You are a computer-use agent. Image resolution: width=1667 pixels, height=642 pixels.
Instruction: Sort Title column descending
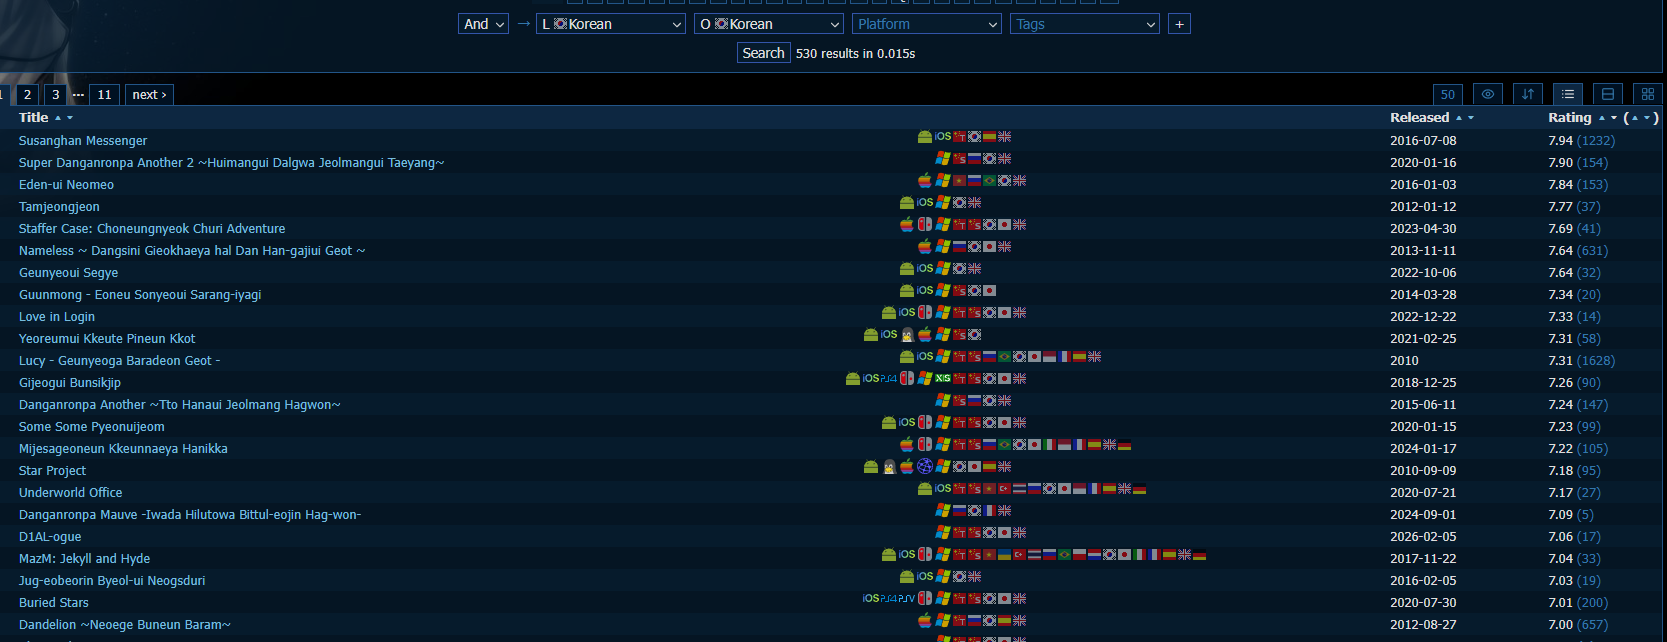point(70,118)
